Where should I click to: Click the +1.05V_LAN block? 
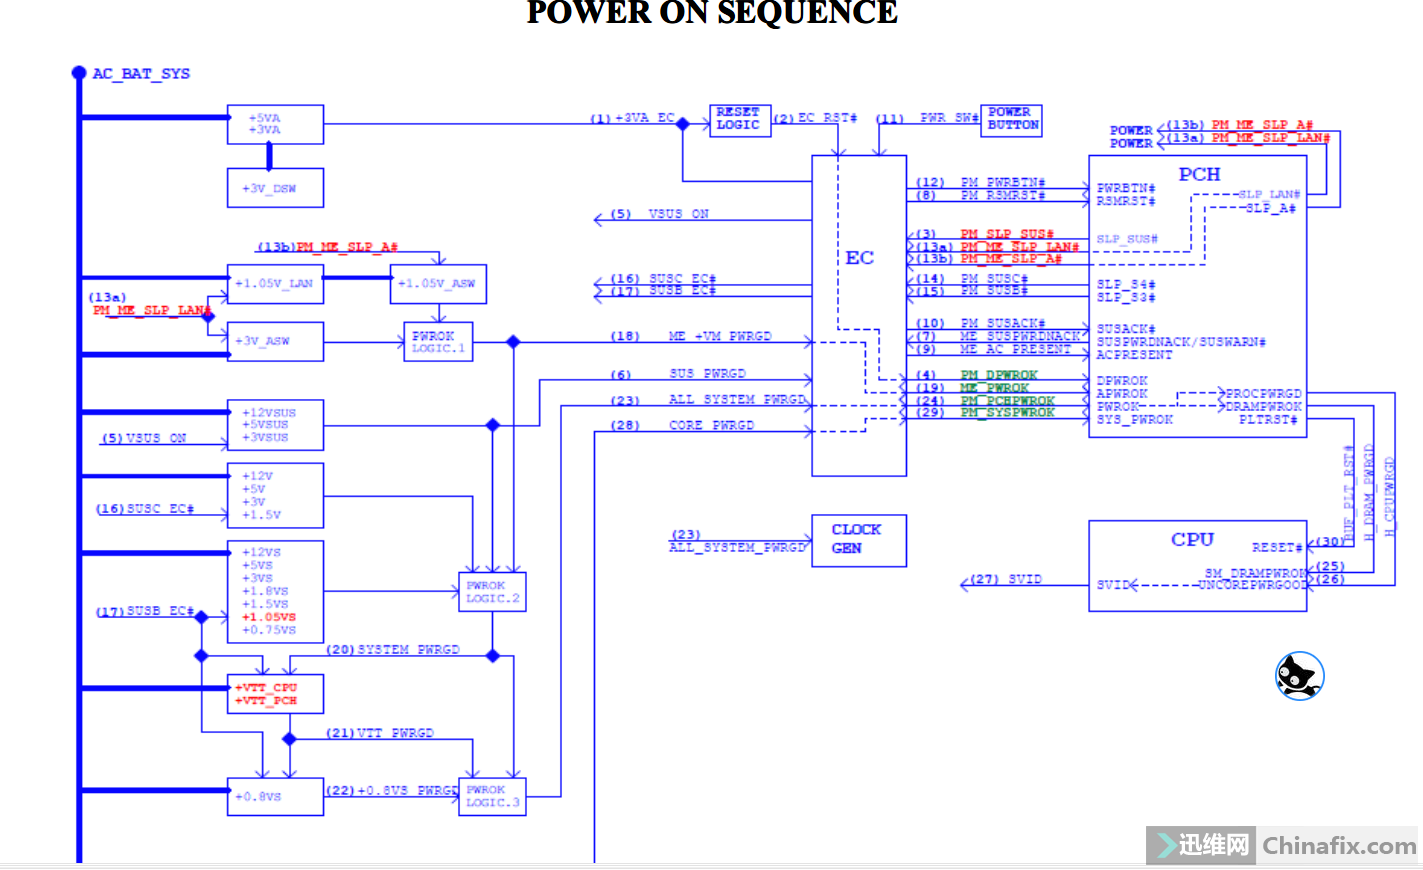click(x=275, y=284)
